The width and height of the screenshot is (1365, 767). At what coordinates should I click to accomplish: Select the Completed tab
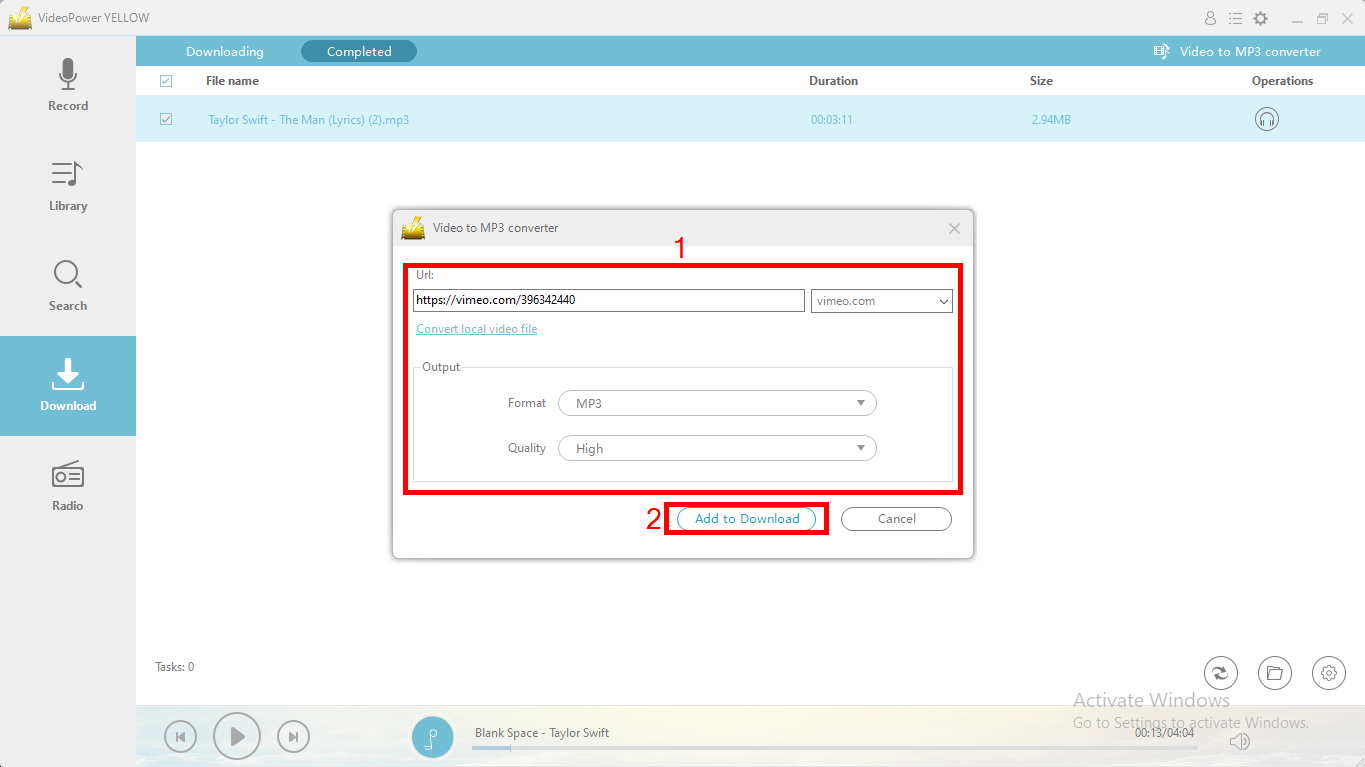pyautogui.click(x=358, y=51)
